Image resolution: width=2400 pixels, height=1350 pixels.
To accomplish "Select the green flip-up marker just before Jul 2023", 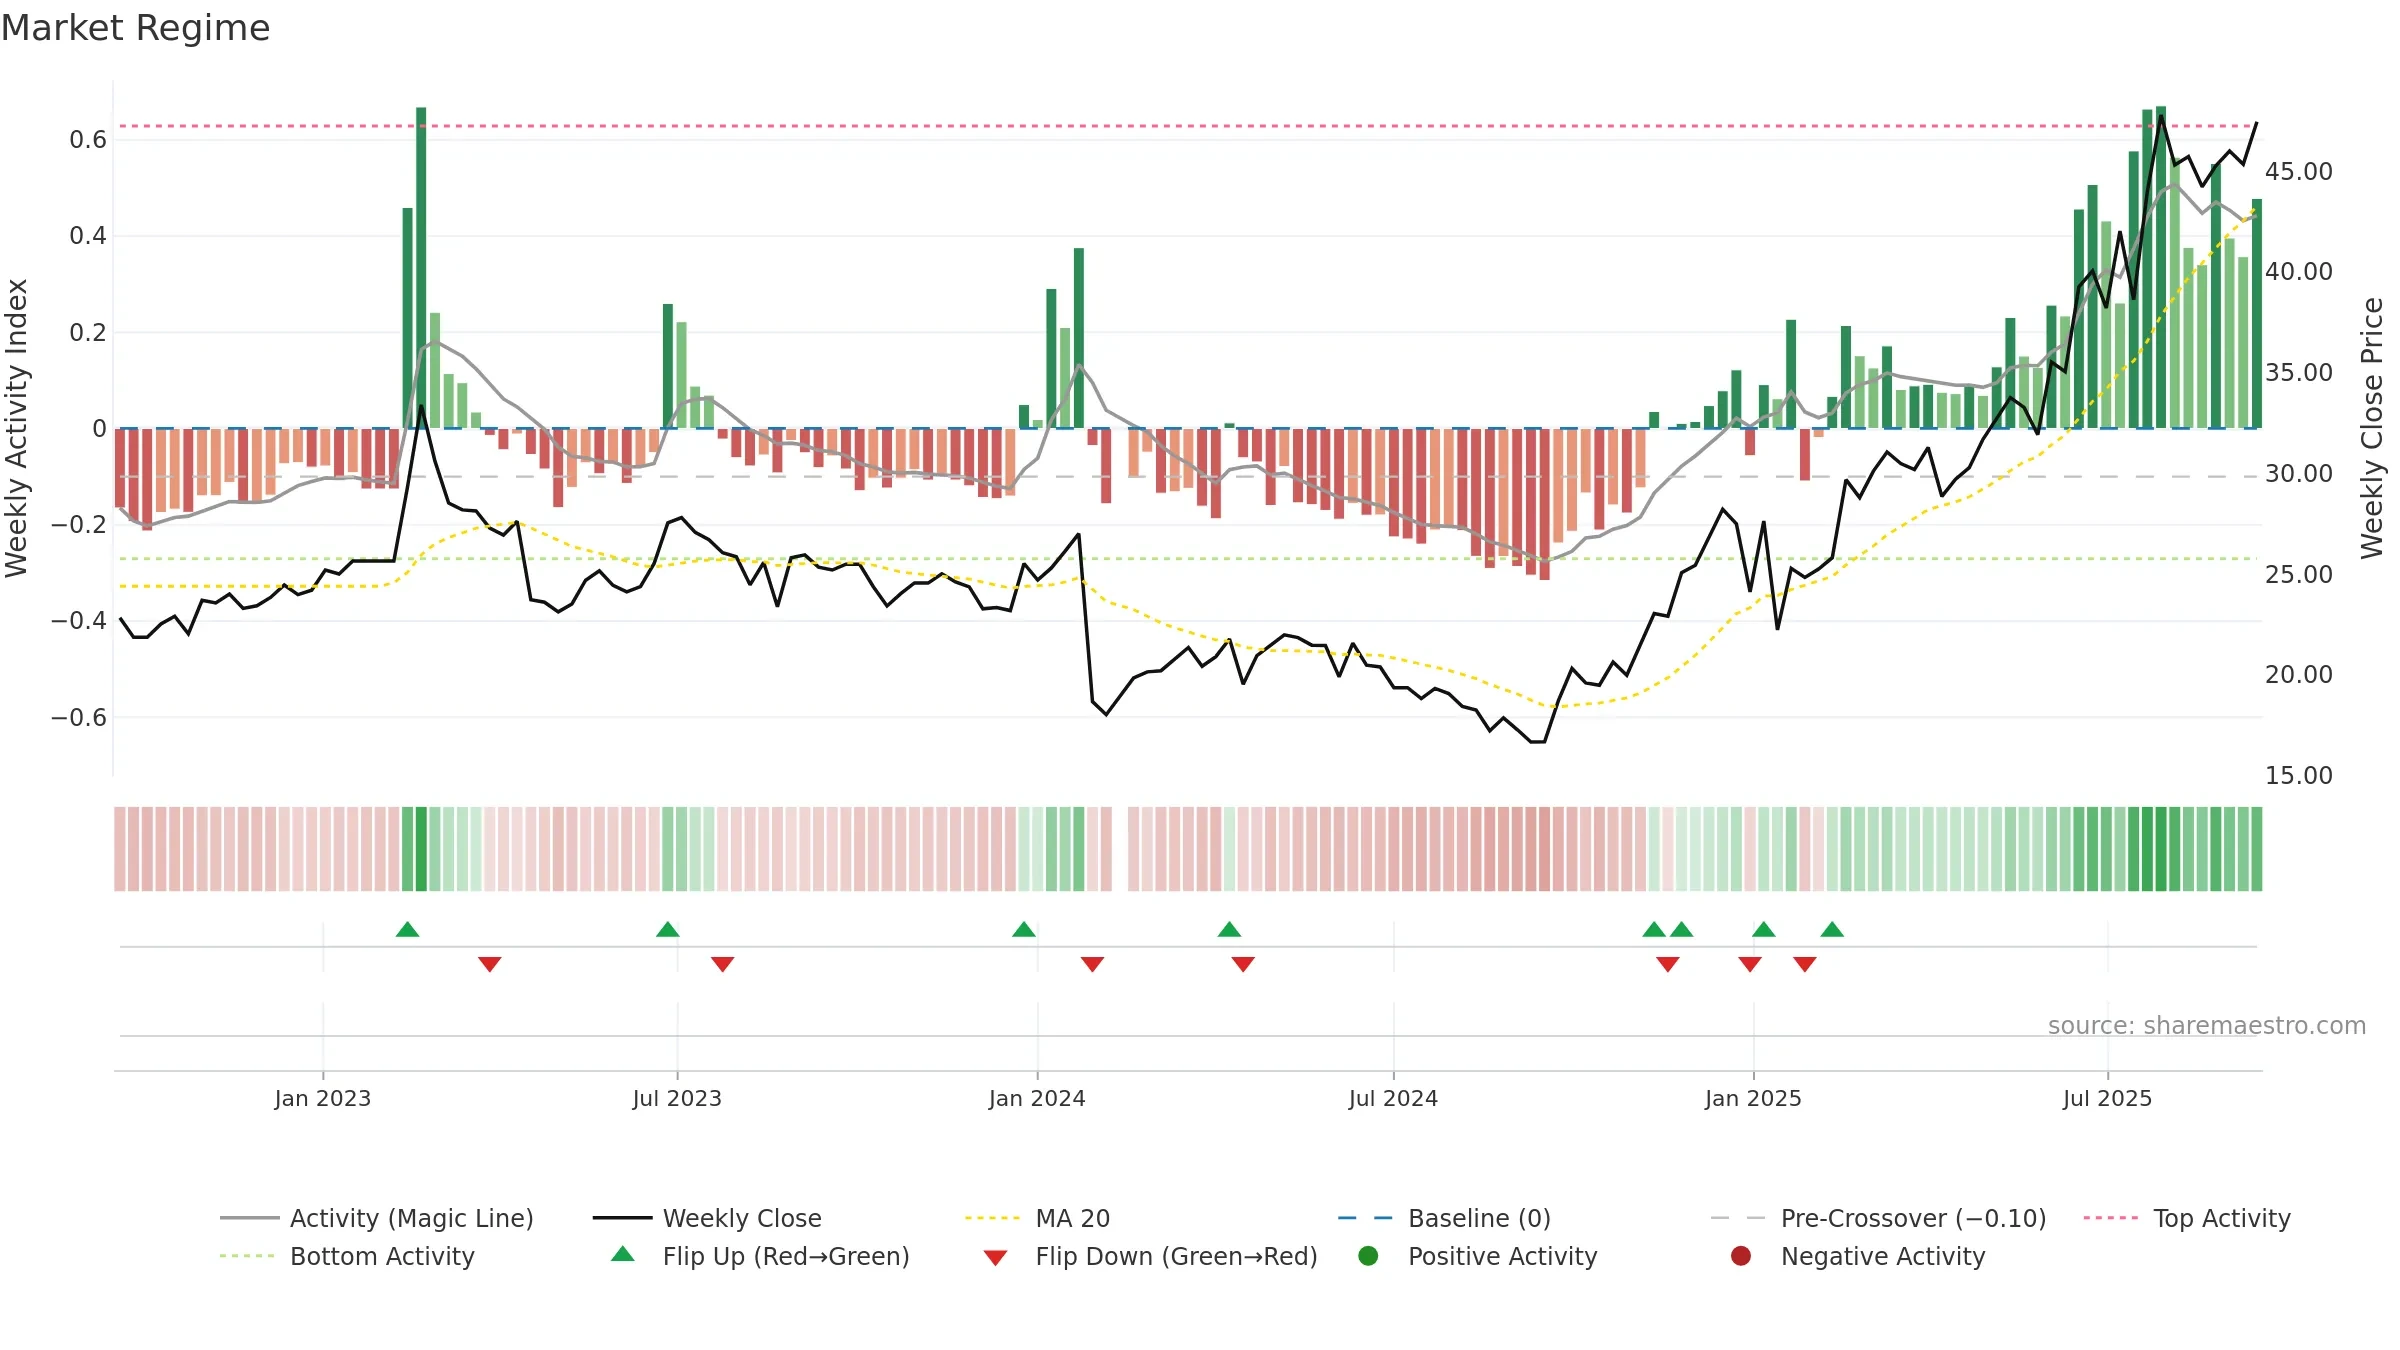I will [668, 929].
